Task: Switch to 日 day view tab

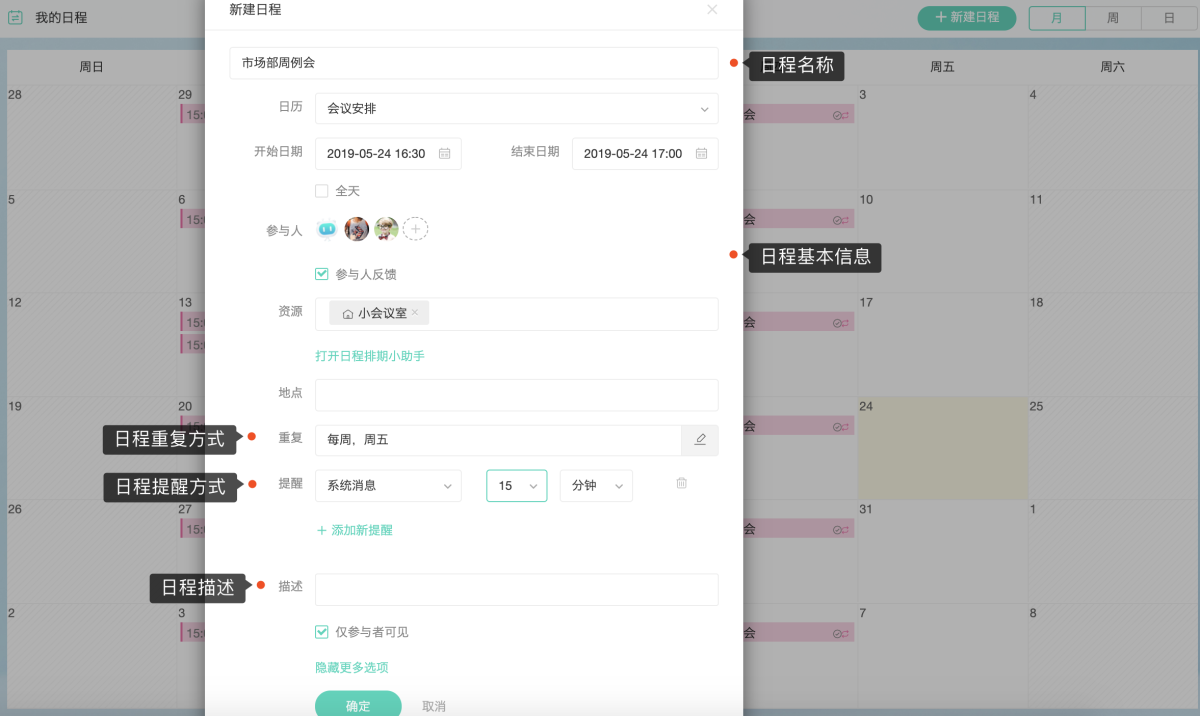Action: click(1169, 18)
